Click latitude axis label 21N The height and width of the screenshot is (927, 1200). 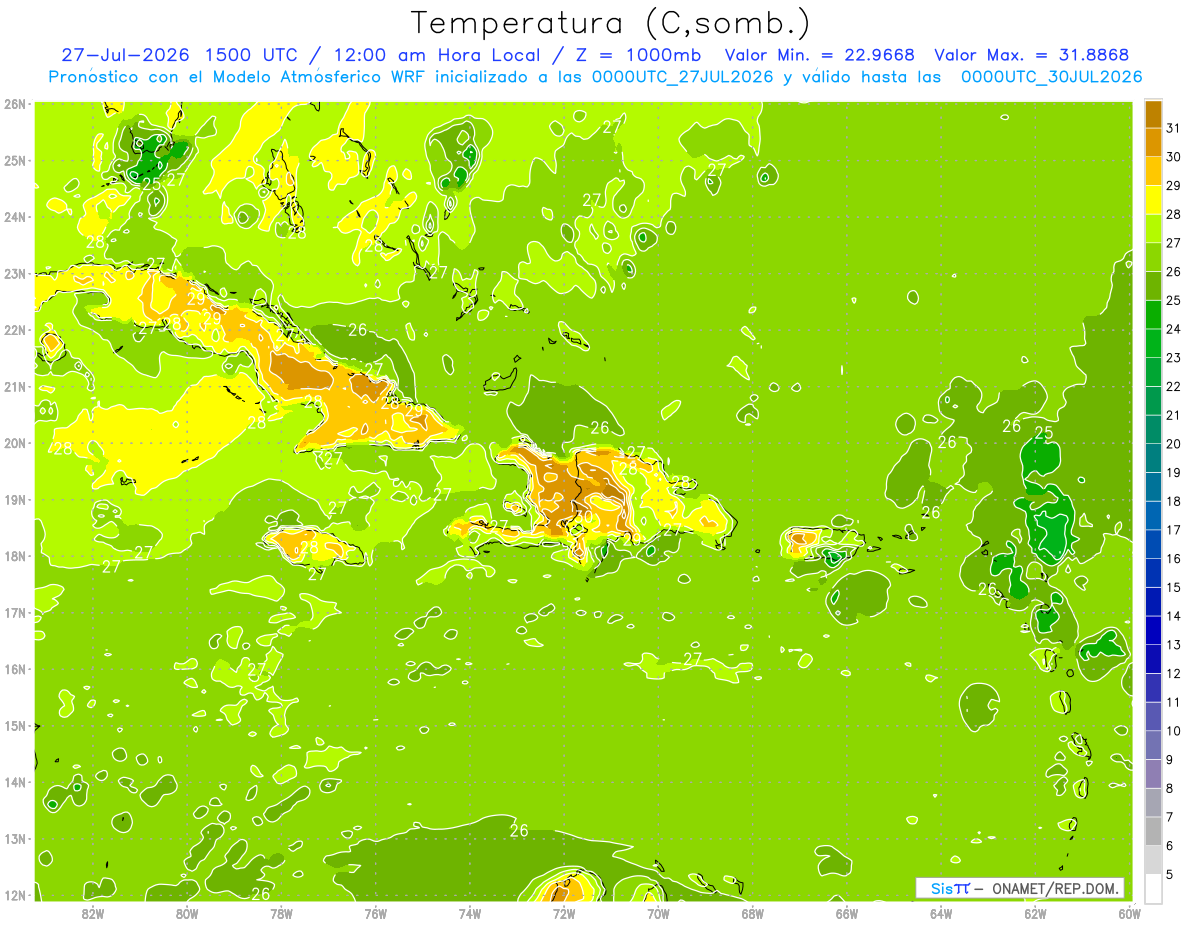[x=15, y=386]
